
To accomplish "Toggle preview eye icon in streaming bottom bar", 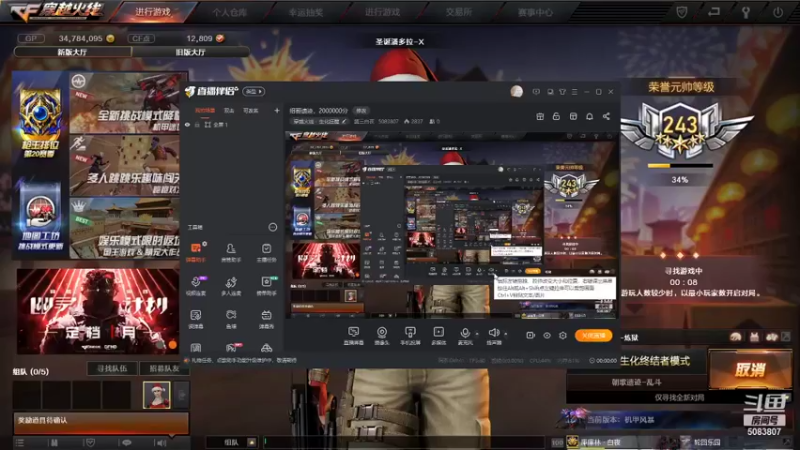I will pyautogui.click(x=547, y=335).
